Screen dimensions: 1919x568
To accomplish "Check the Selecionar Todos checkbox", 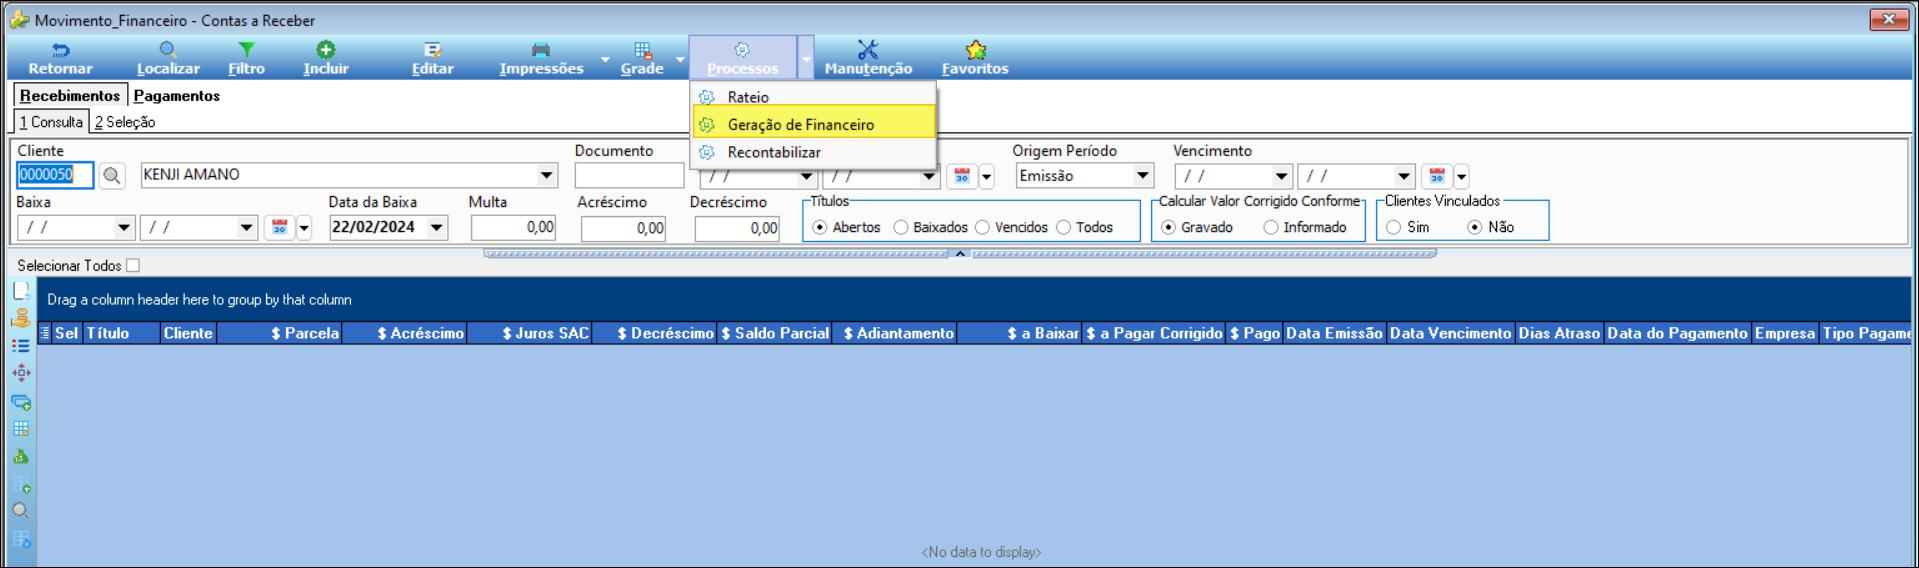I will (x=133, y=265).
